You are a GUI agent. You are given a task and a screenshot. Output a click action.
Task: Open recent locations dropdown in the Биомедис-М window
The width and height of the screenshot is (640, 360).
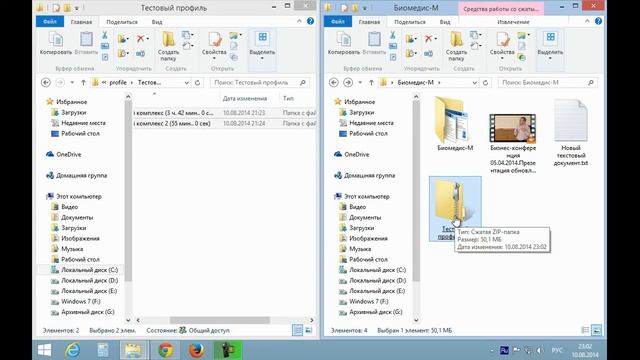[360, 82]
